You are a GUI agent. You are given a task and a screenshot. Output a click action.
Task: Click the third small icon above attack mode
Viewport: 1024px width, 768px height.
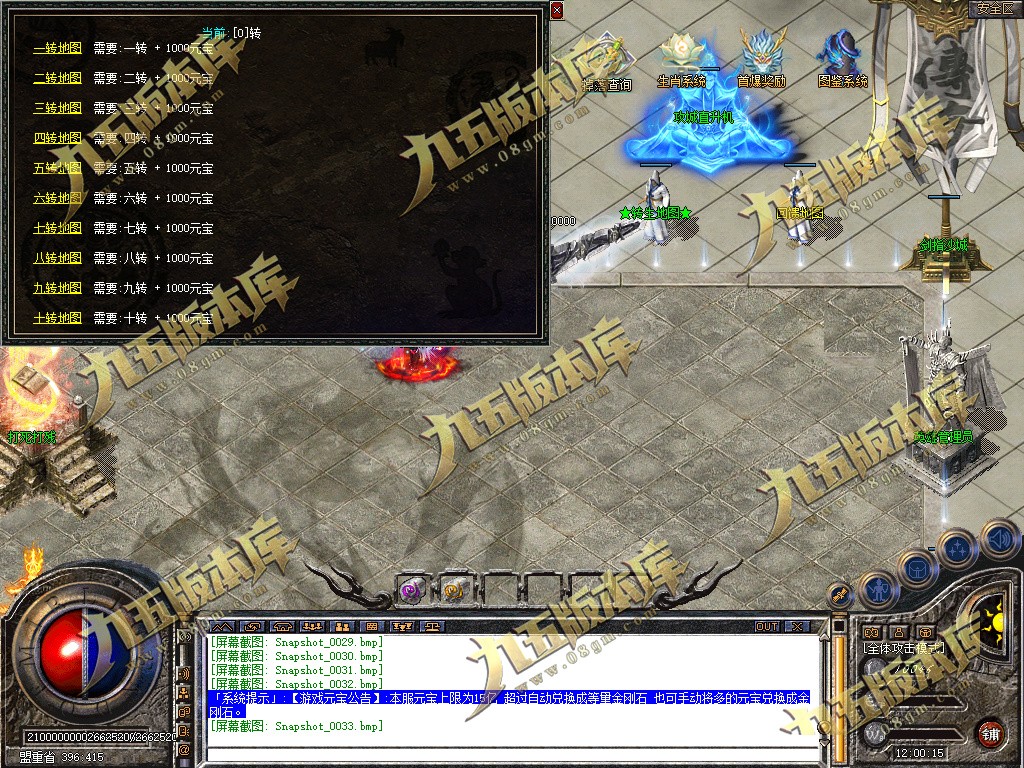click(x=925, y=632)
